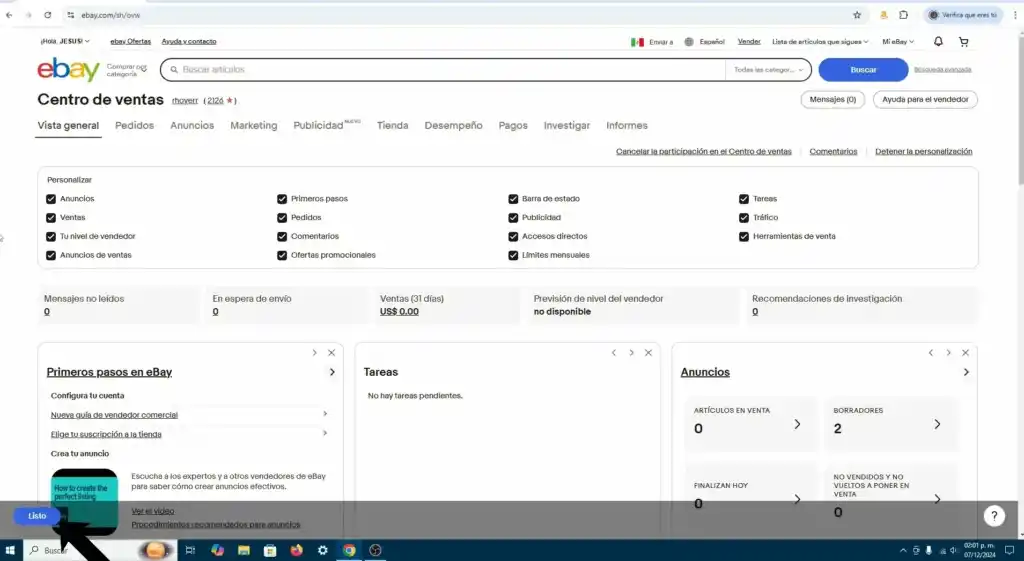Toggle Límites mensuales checkbox
1024x561 pixels.
513,255
